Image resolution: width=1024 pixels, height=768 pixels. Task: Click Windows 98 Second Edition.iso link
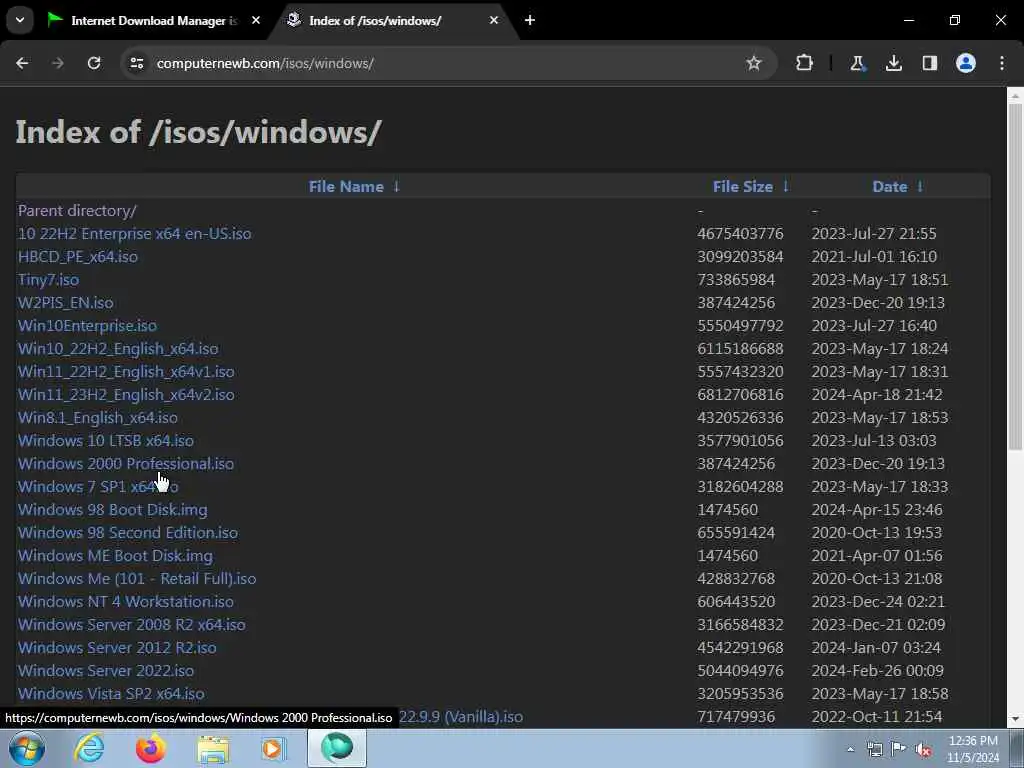click(128, 533)
